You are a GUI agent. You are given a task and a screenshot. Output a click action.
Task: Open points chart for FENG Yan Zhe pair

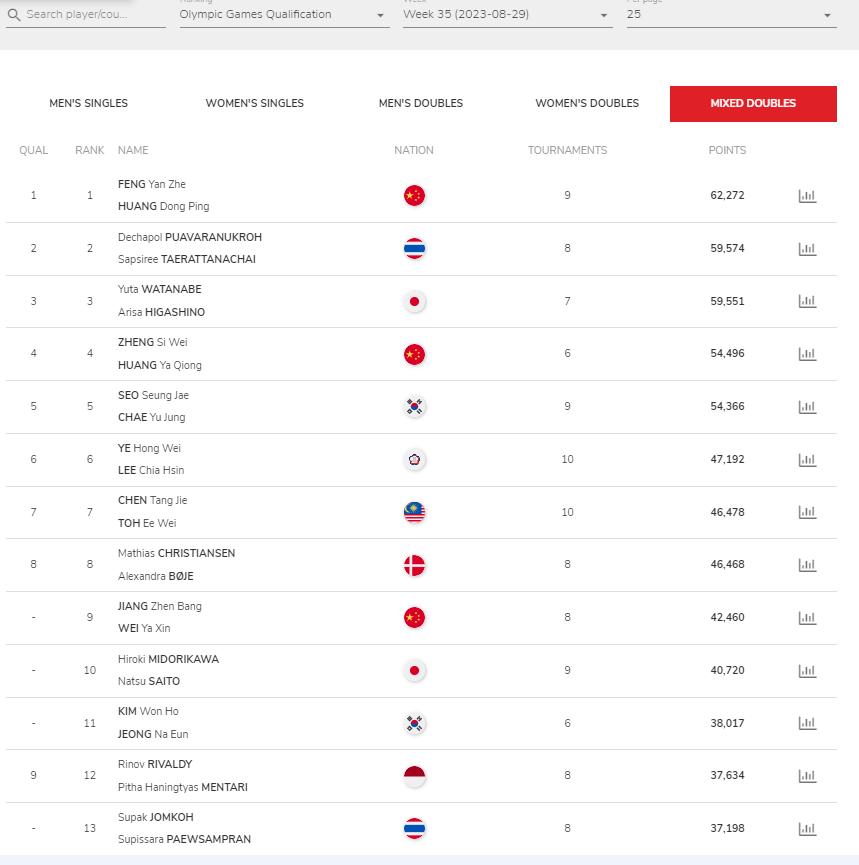point(807,196)
